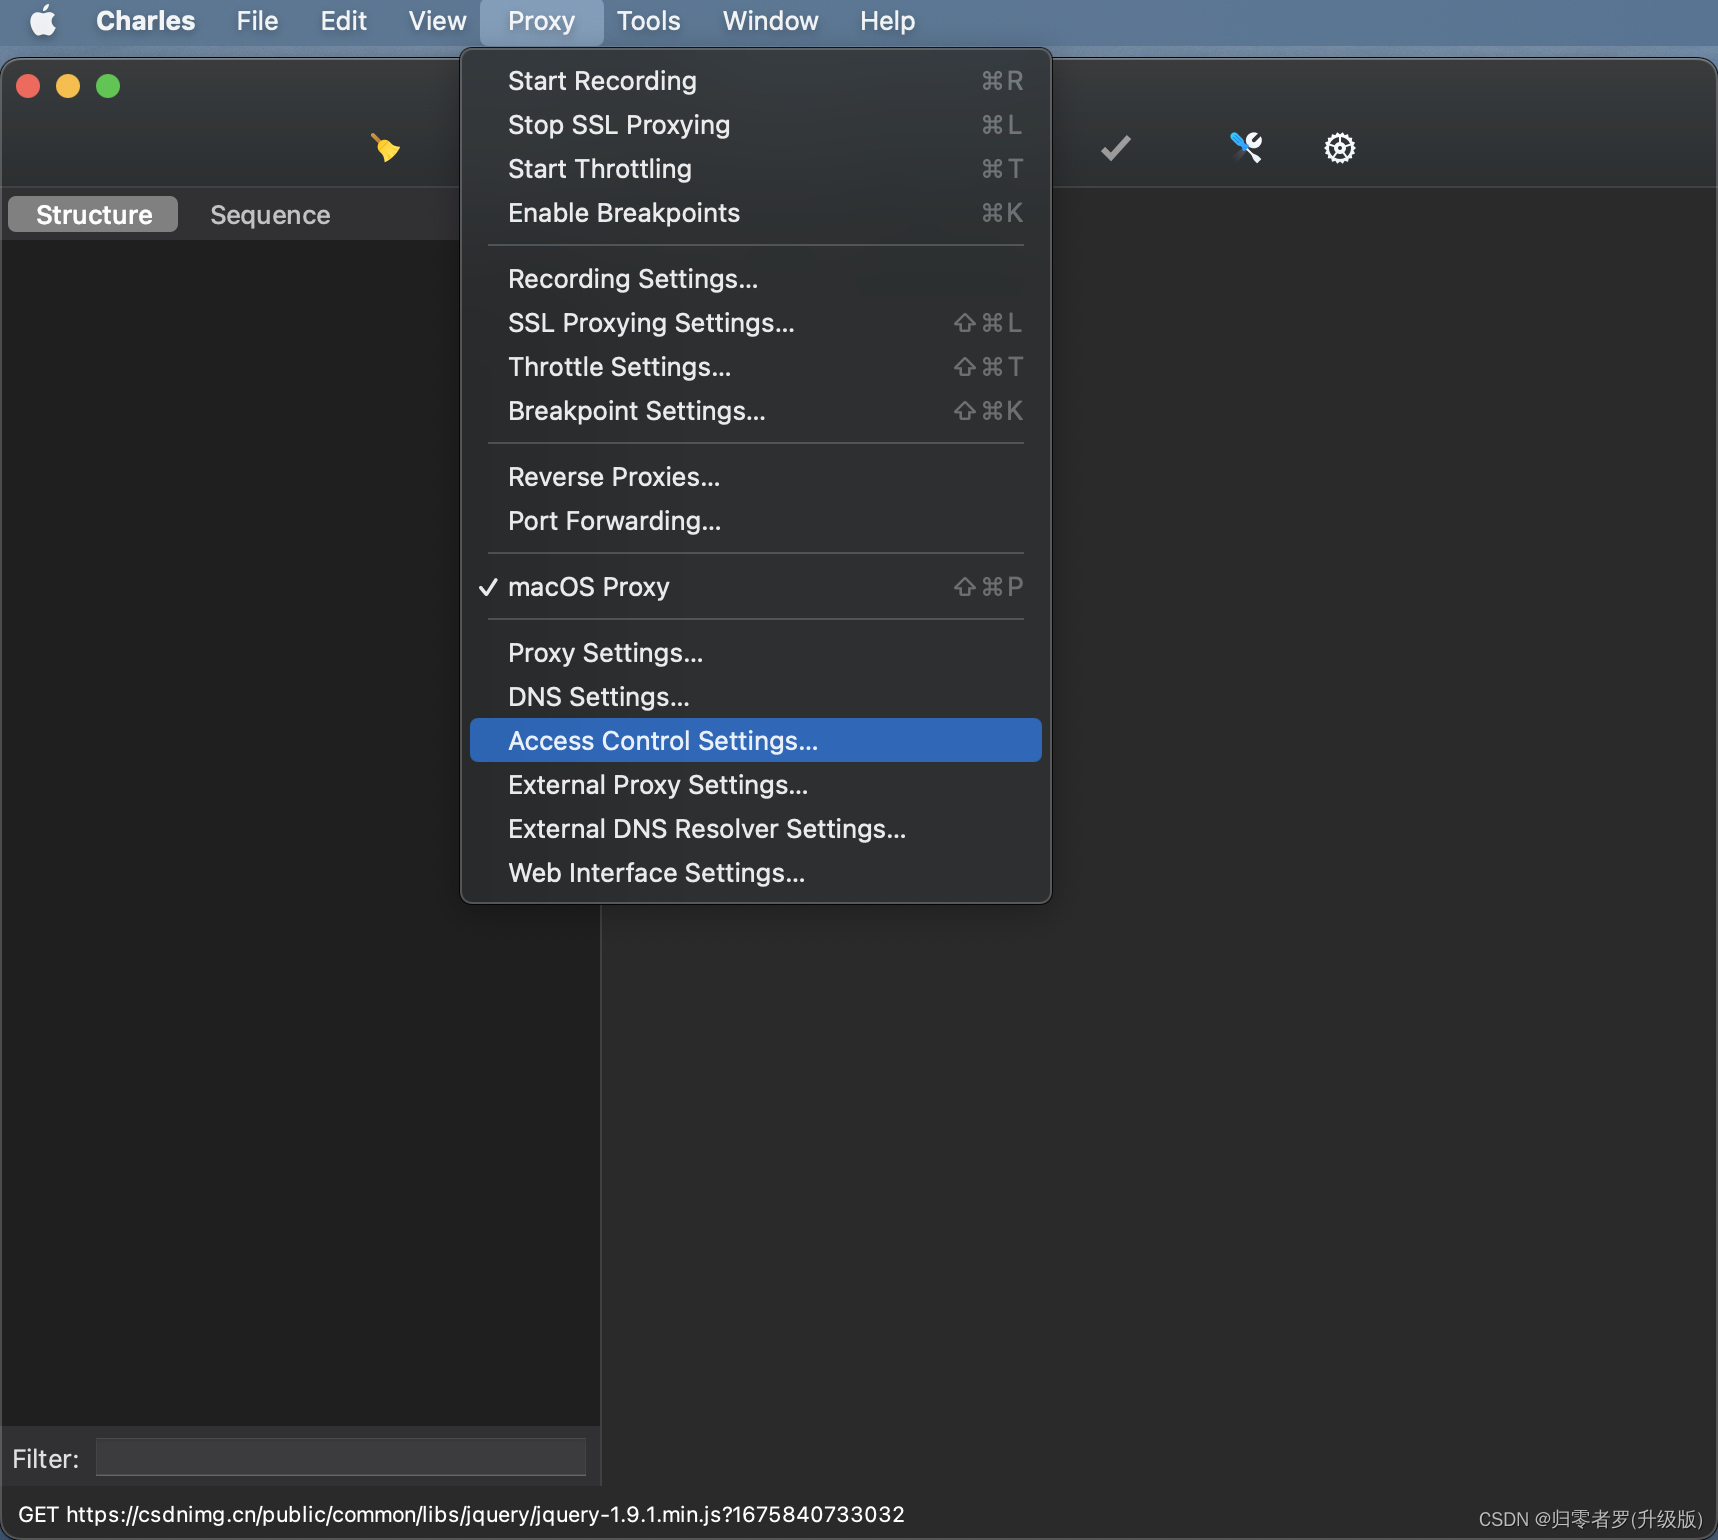
Task: Click the GET jquery status bar text
Action: (x=461, y=1514)
